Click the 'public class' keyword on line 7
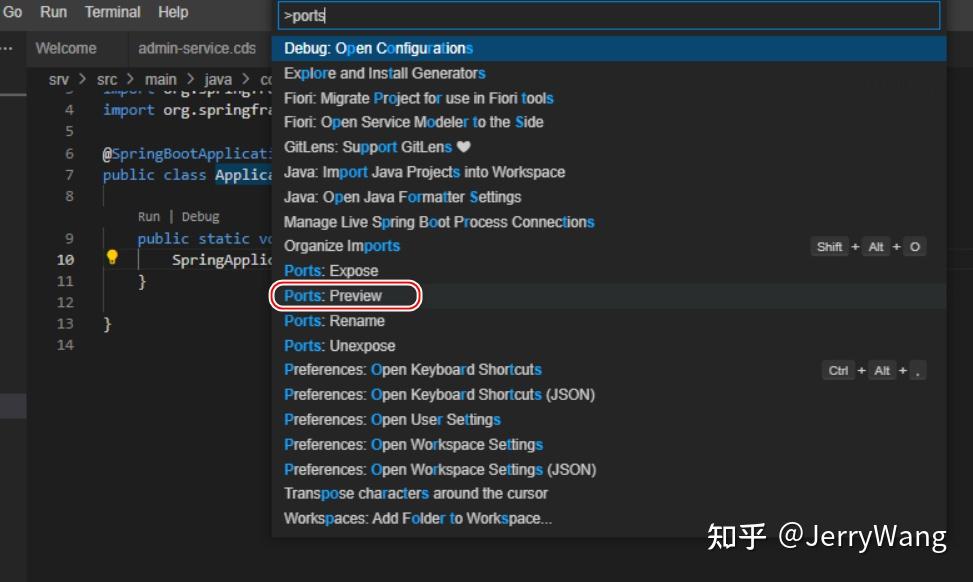The image size is (973, 582). (155, 175)
